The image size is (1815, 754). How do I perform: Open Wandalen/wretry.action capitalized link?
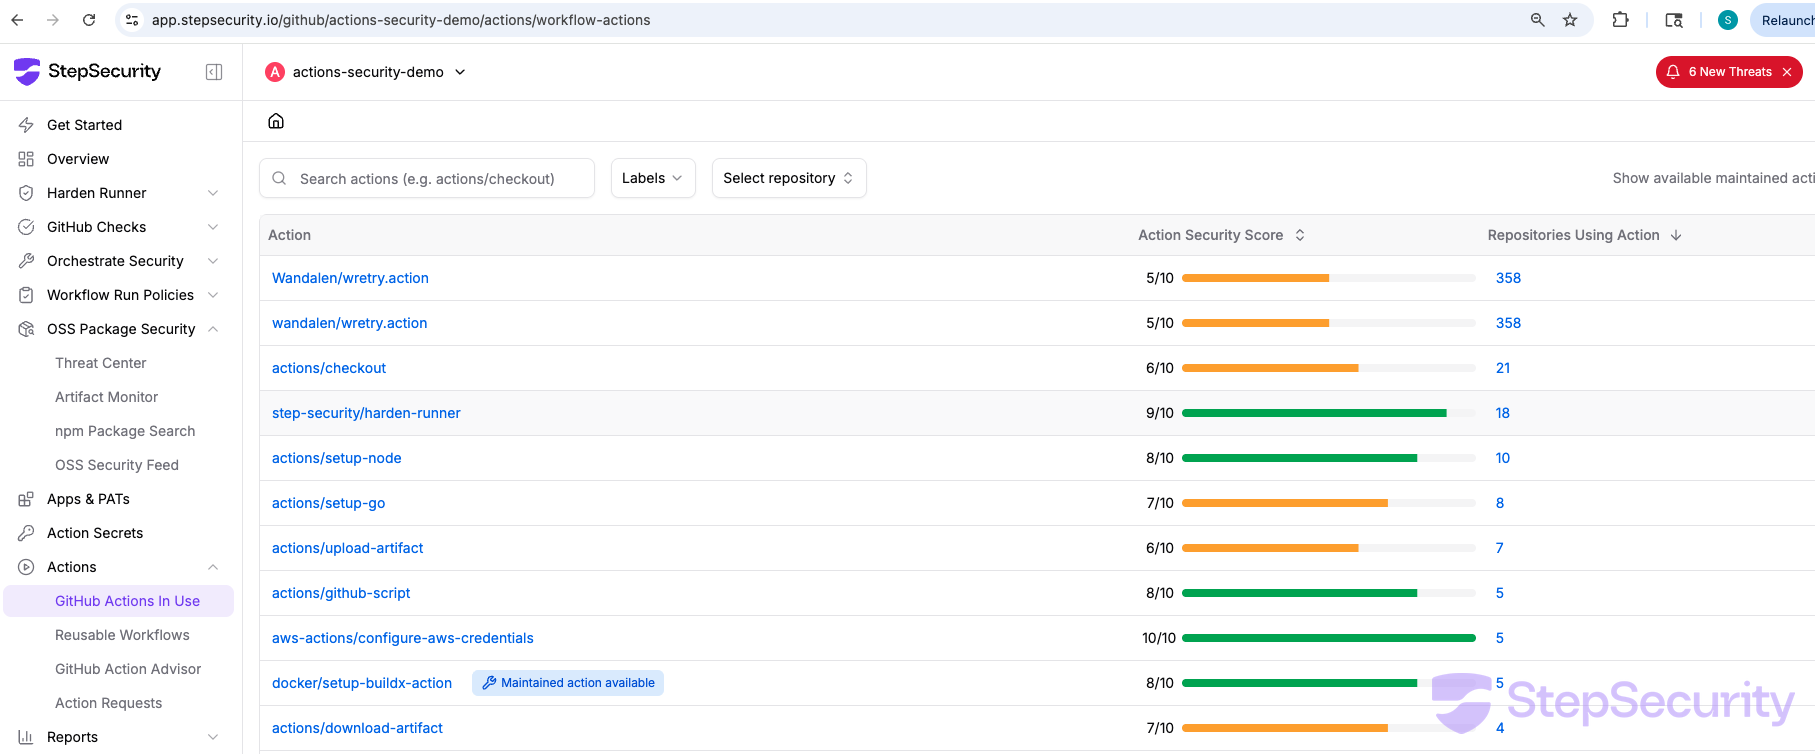(x=350, y=278)
